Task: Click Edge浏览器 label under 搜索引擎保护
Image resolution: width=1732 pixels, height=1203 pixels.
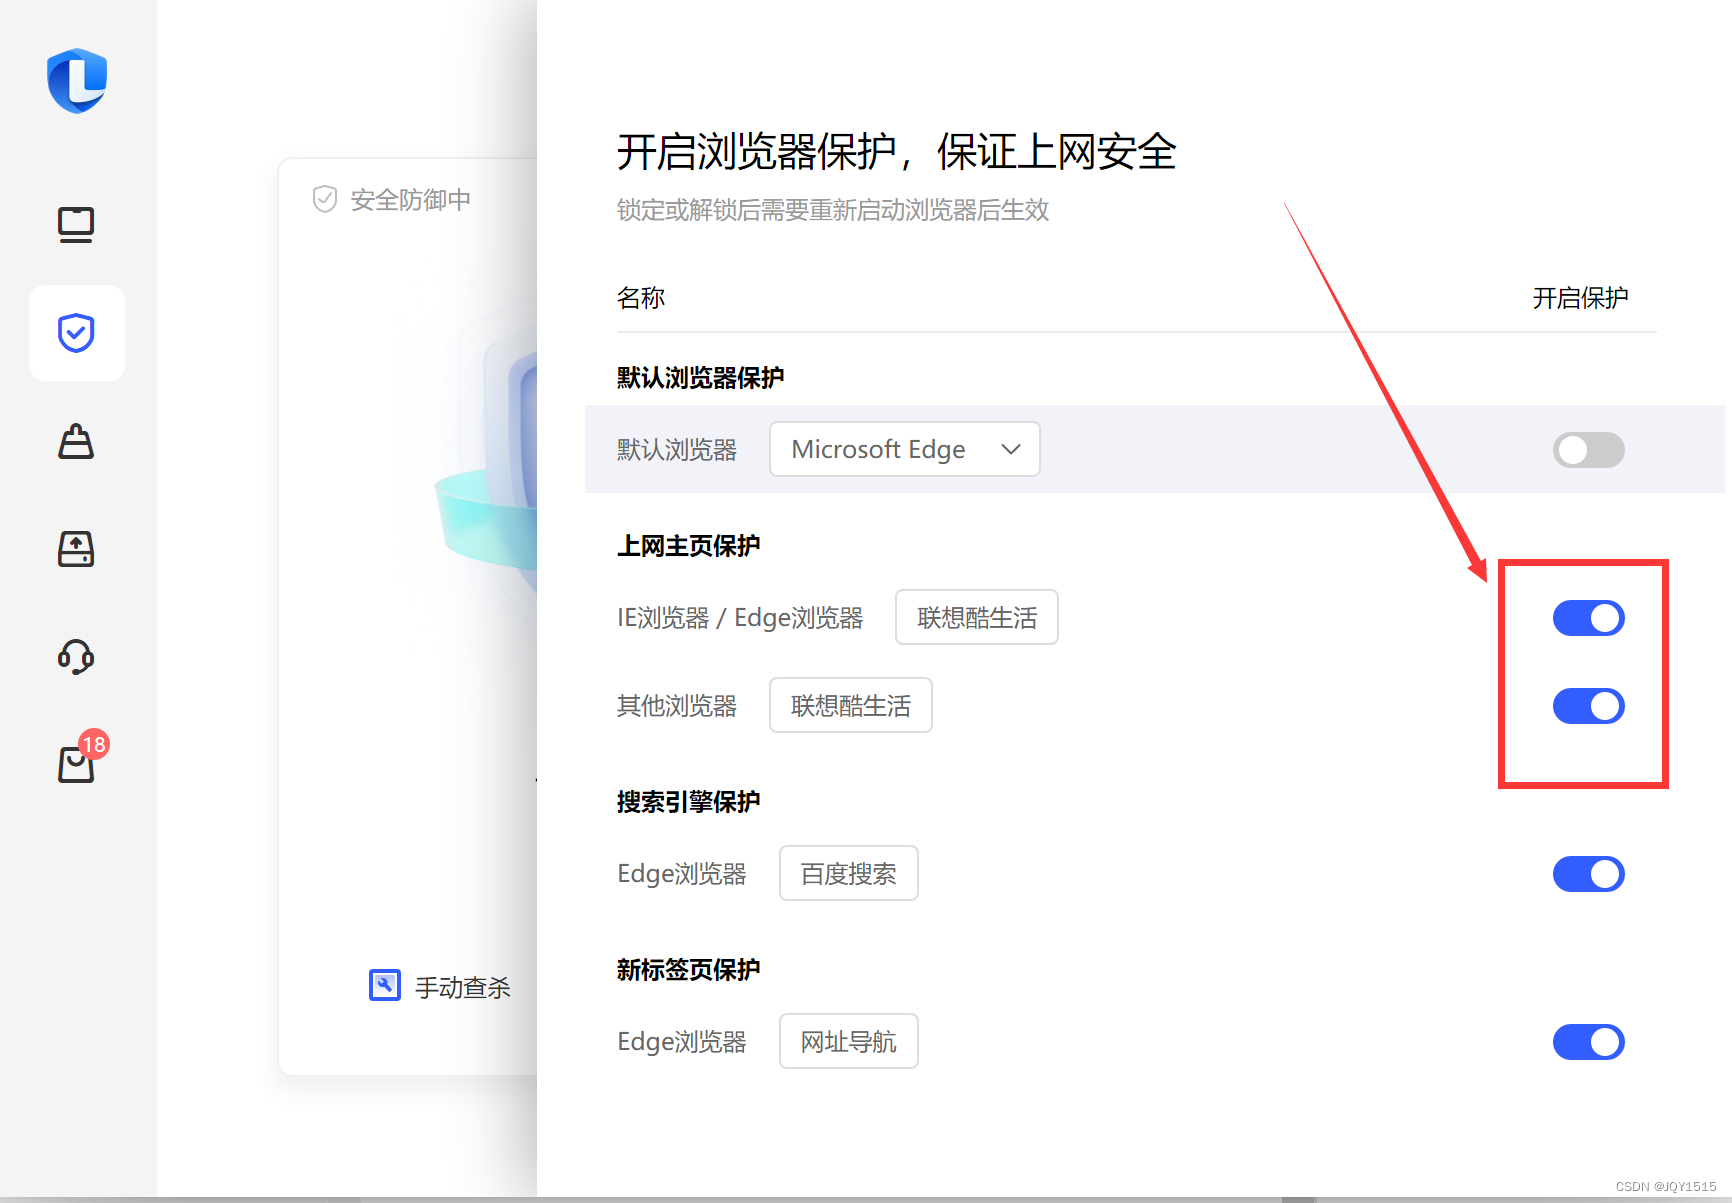Action: coord(682,874)
